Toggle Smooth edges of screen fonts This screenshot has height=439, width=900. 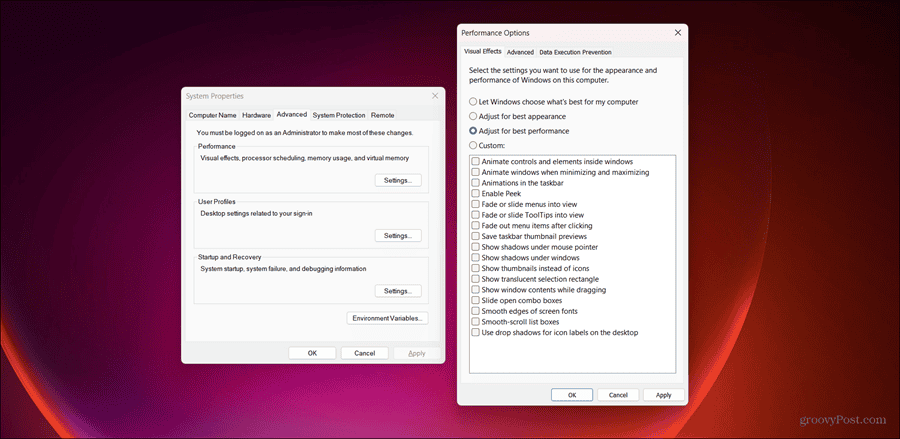(475, 311)
